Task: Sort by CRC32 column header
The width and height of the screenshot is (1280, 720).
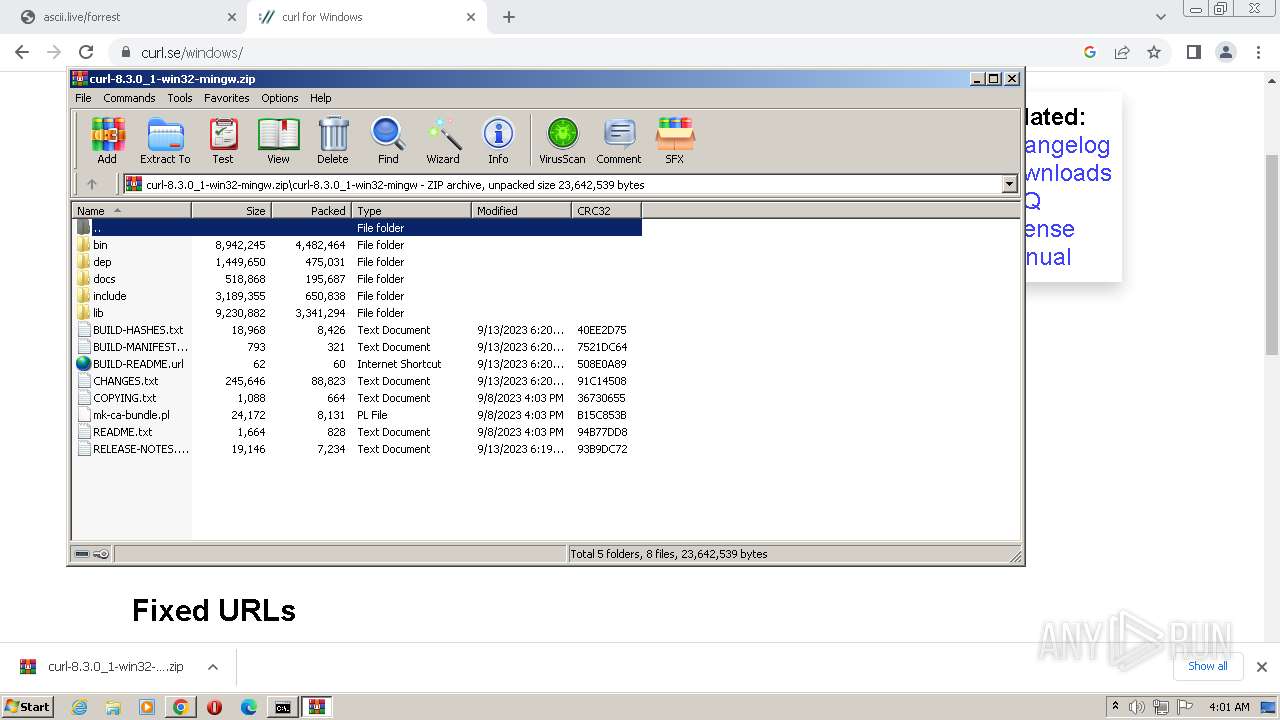Action: pyautogui.click(x=606, y=211)
